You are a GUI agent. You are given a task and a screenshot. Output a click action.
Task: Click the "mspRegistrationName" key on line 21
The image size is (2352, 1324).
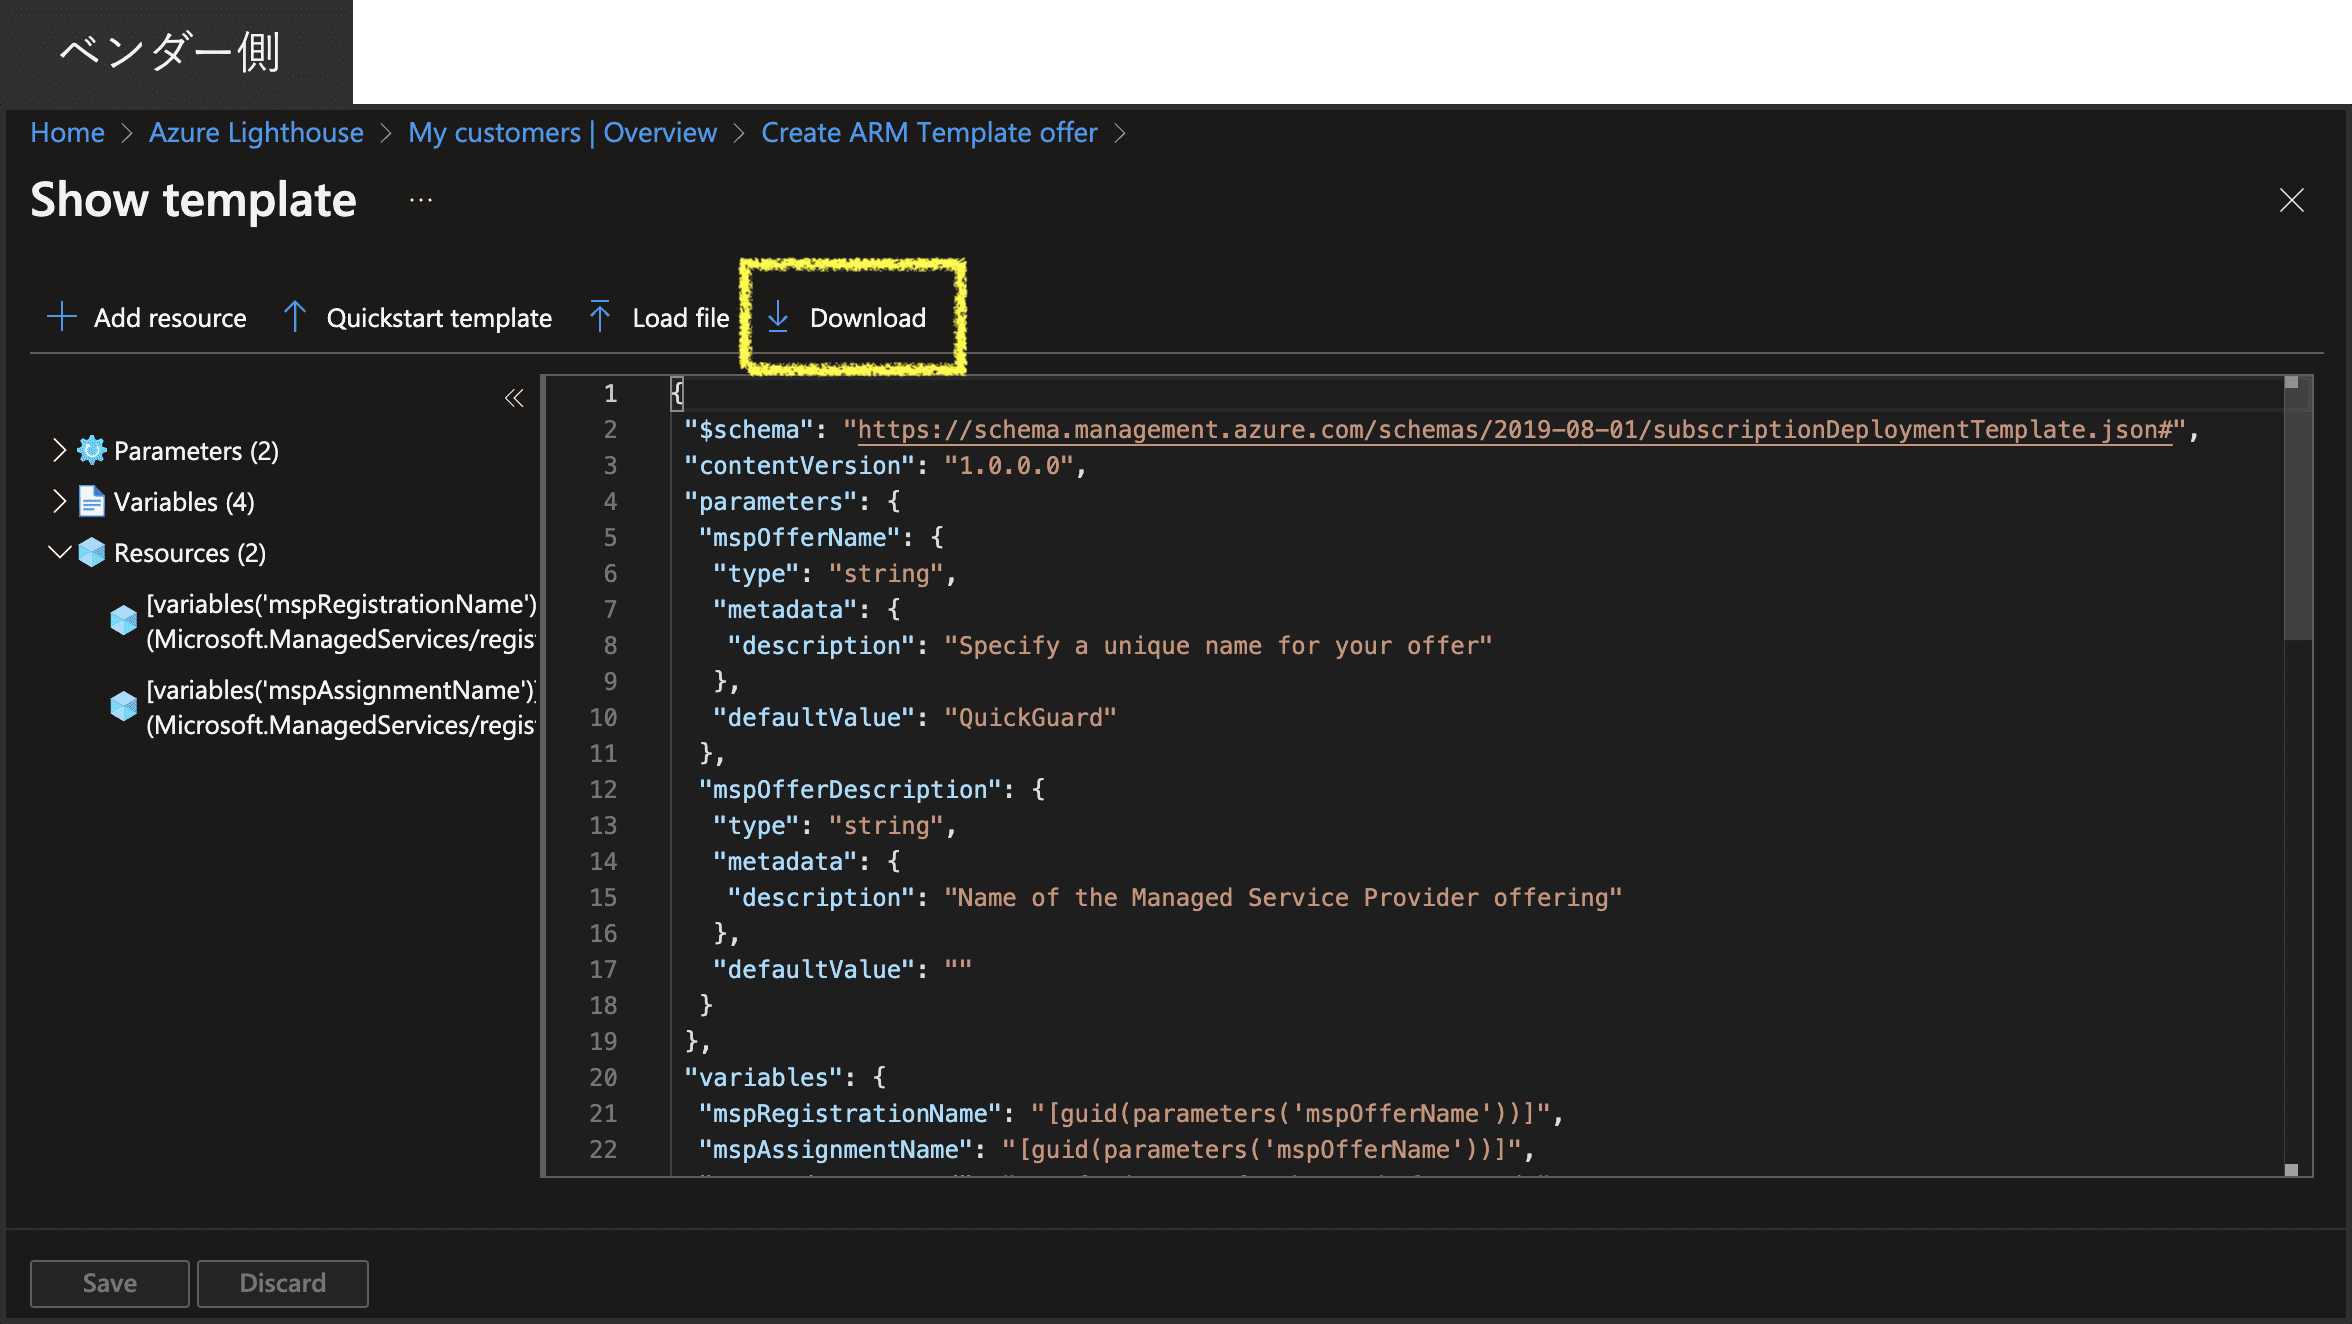(x=850, y=1114)
